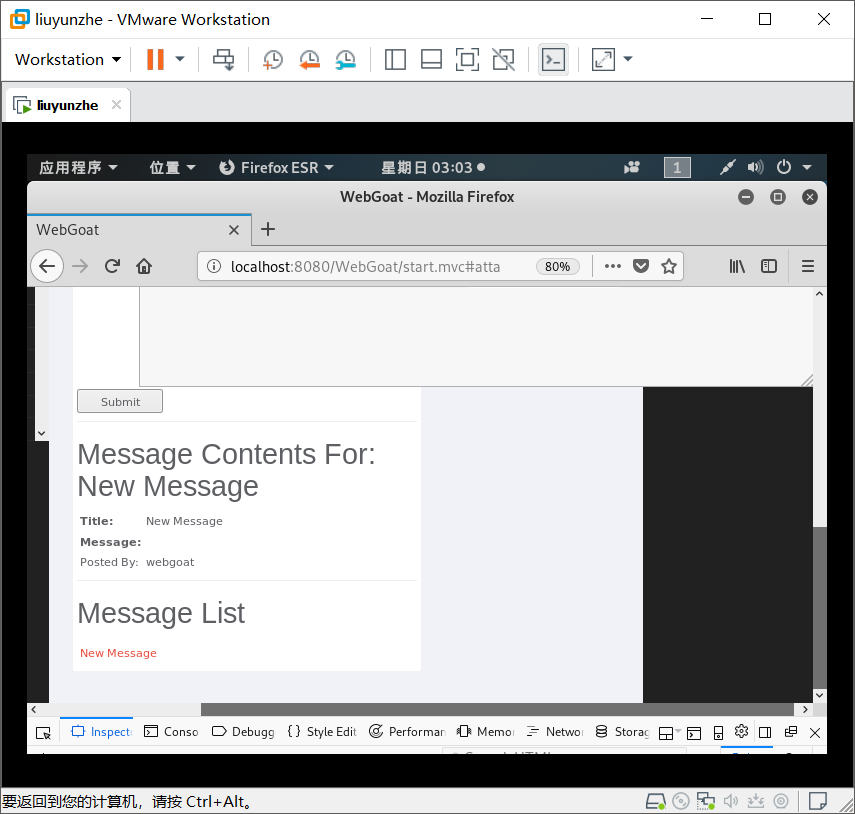
Task: Go back in Firefox
Action: [47, 266]
